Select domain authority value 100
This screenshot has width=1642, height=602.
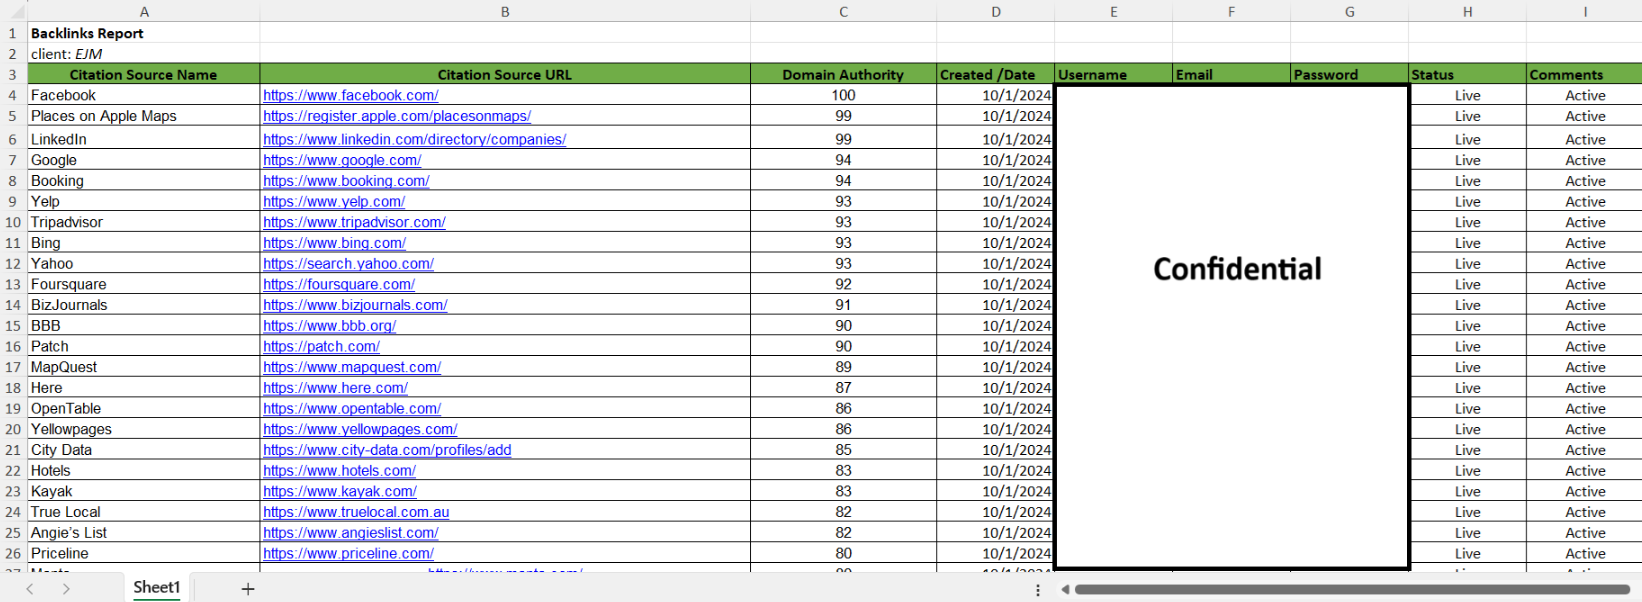pos(843,96)
